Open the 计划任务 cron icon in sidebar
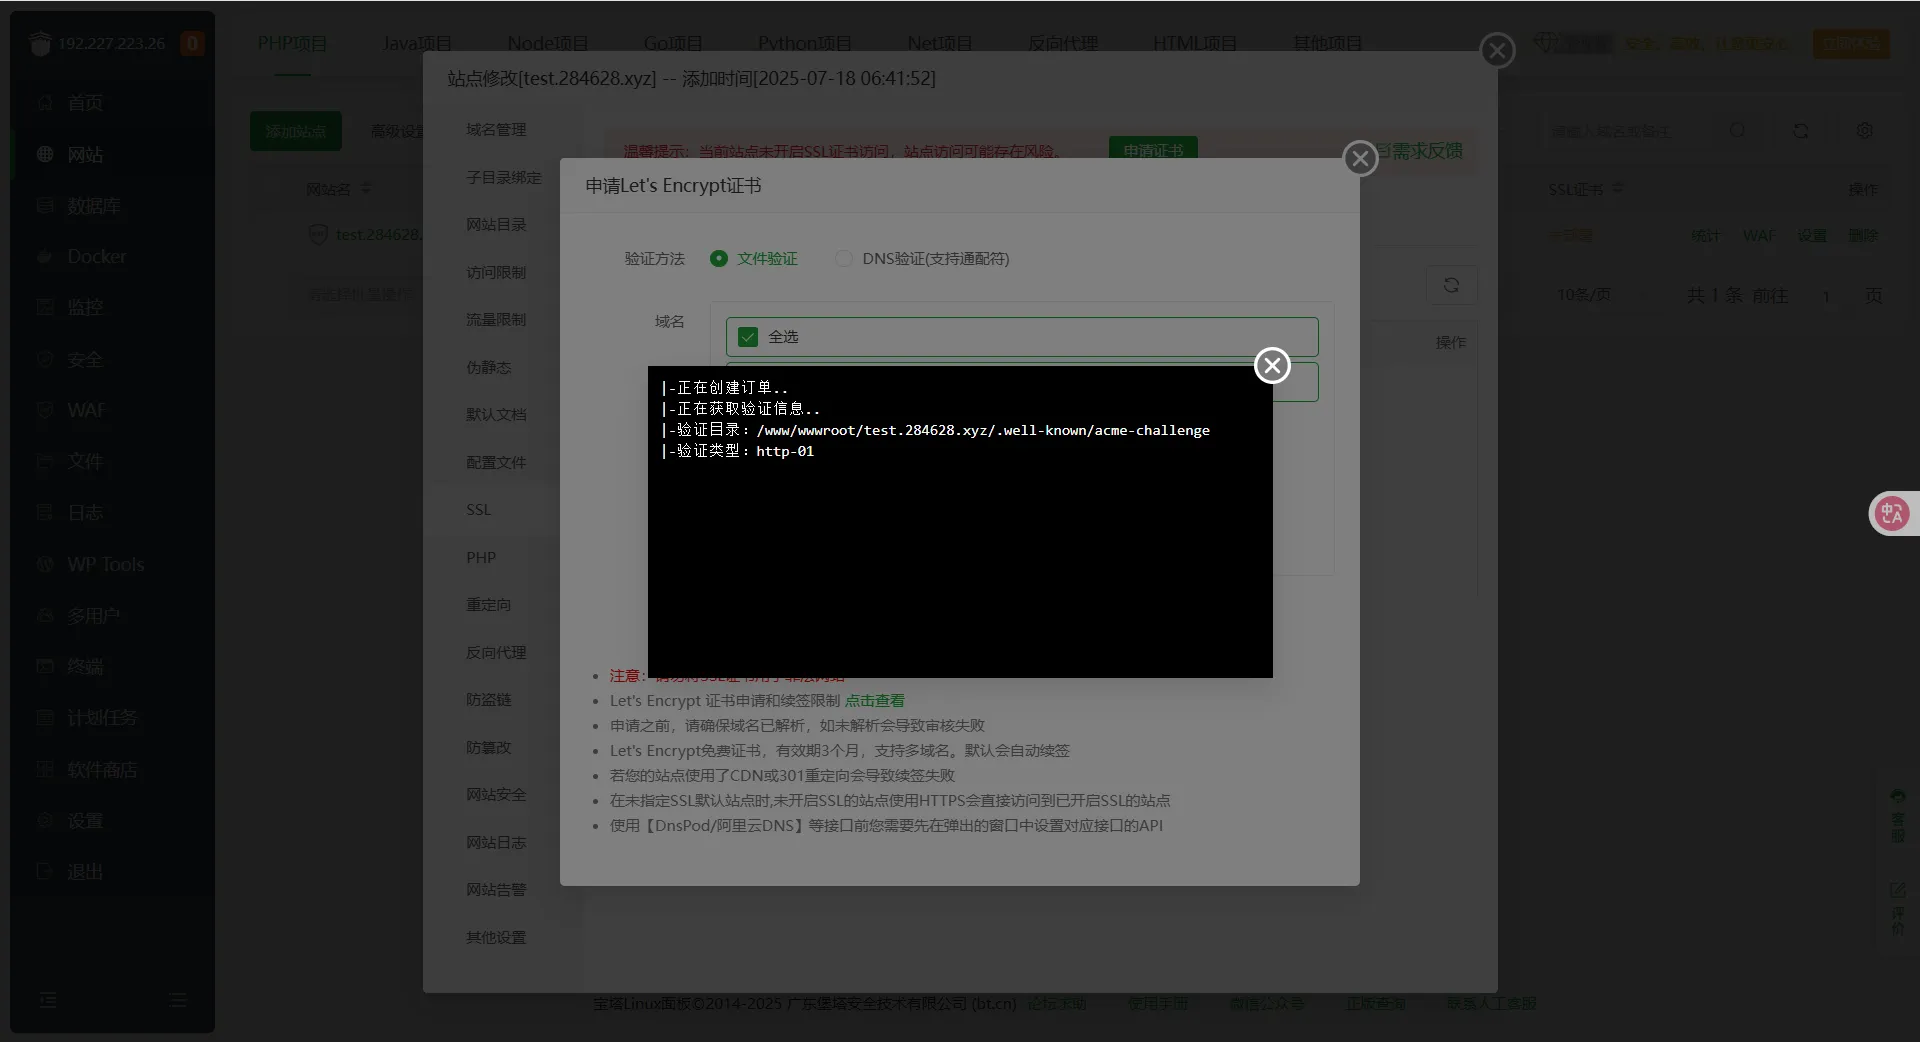 tap(45, 717)
